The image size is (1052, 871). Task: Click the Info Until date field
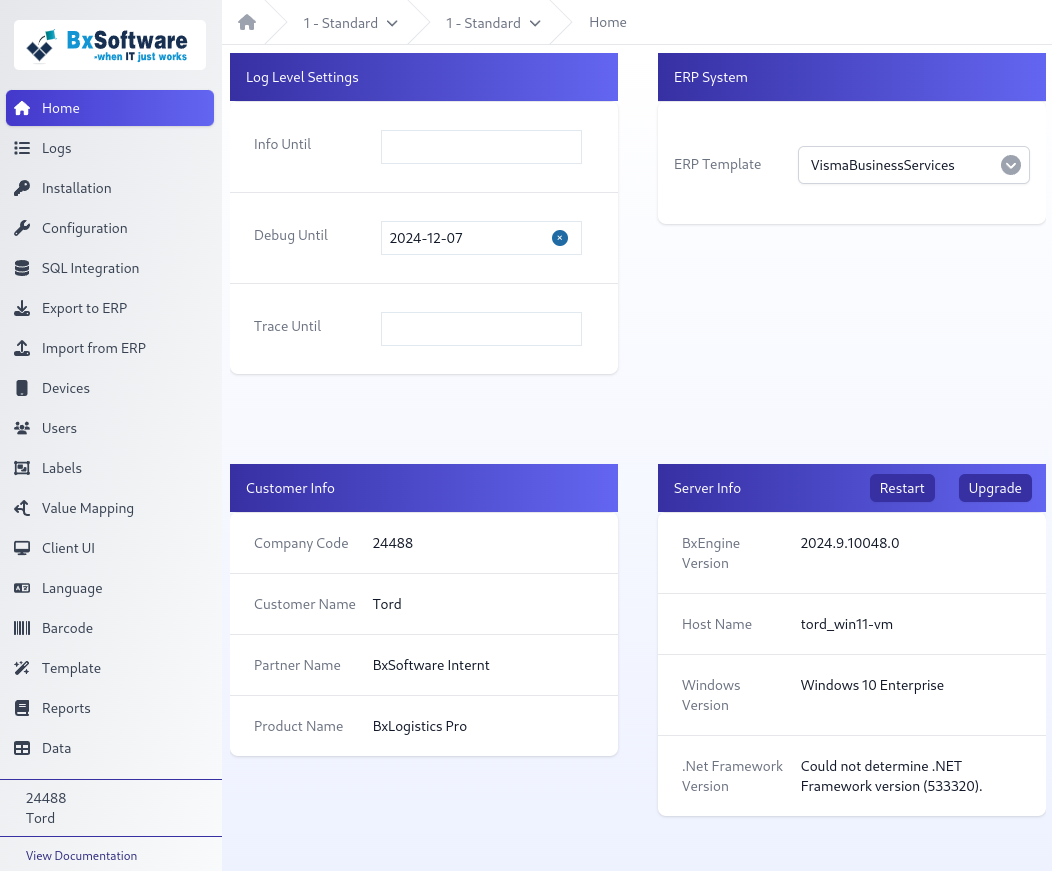481,147
